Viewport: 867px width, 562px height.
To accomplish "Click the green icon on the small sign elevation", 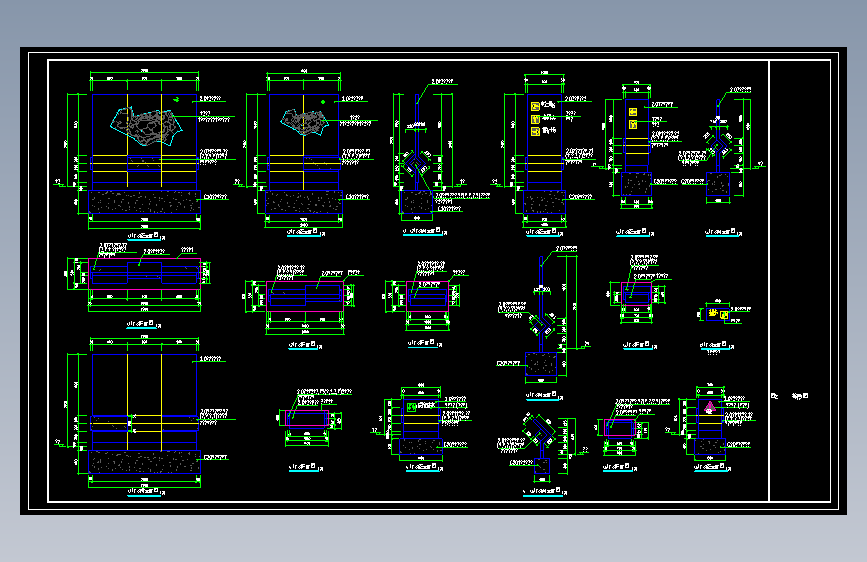I will pyautogui.click(x=411, y=407).
